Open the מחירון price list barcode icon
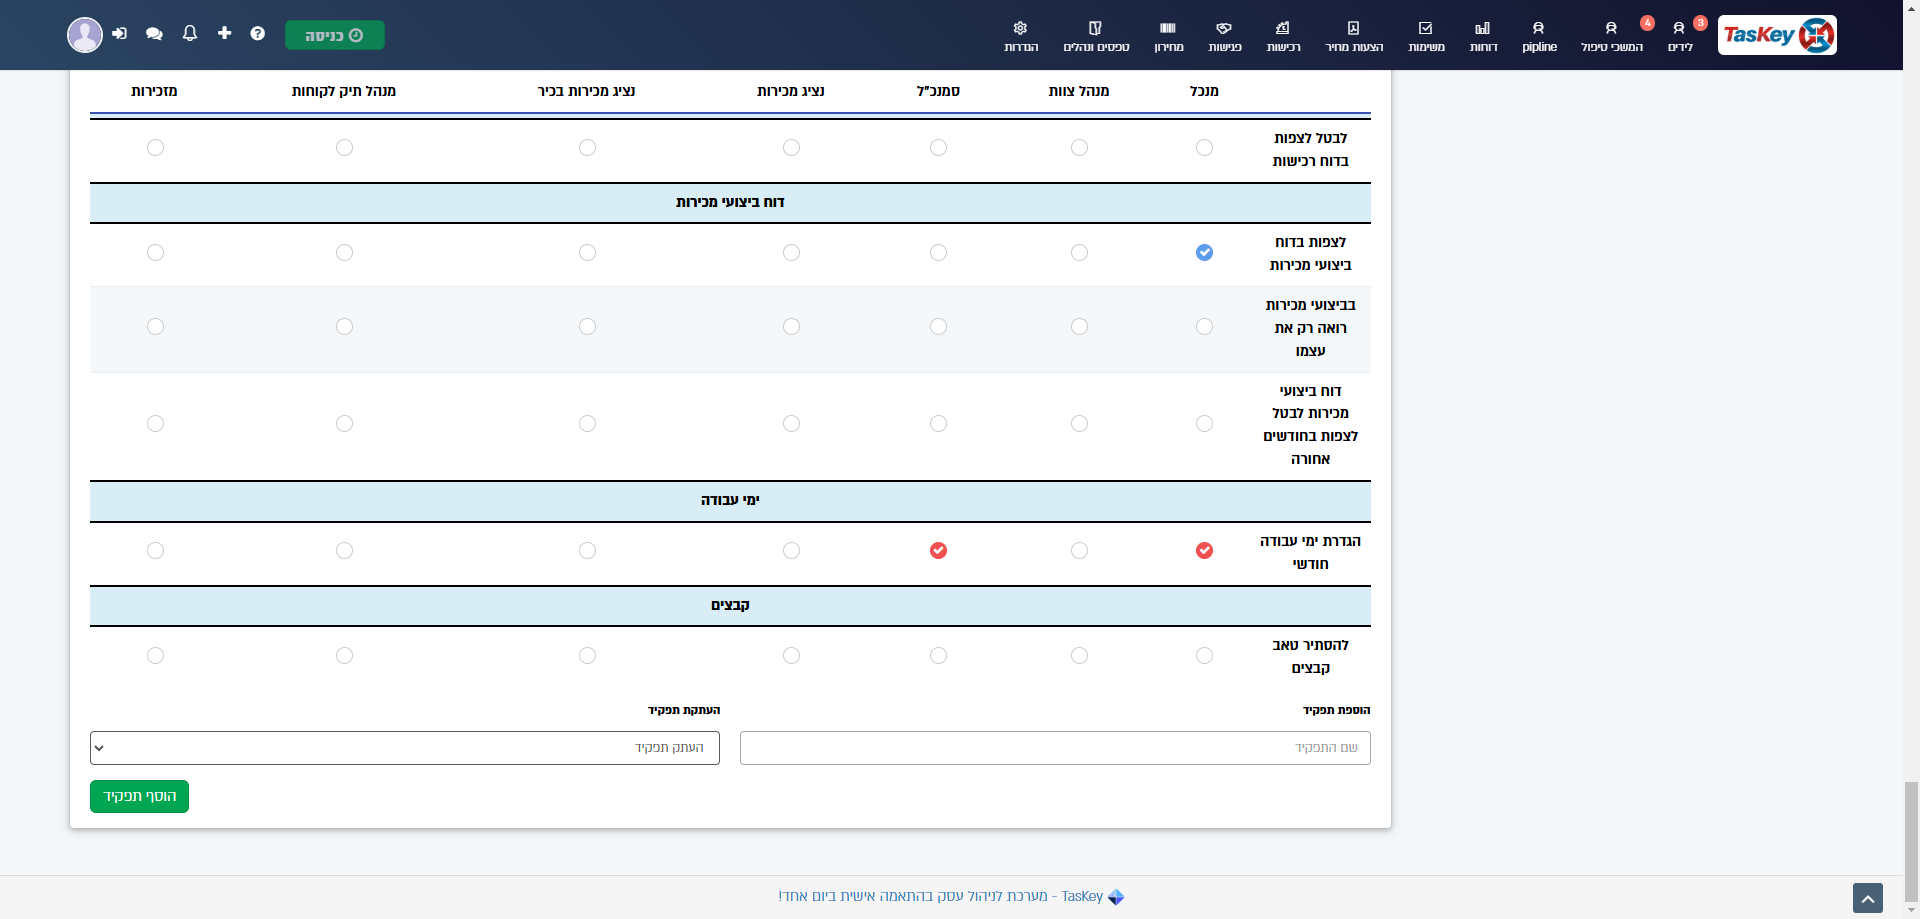Image resolution: width=1920 pixels, height=919 pixels. (1168, 28)
